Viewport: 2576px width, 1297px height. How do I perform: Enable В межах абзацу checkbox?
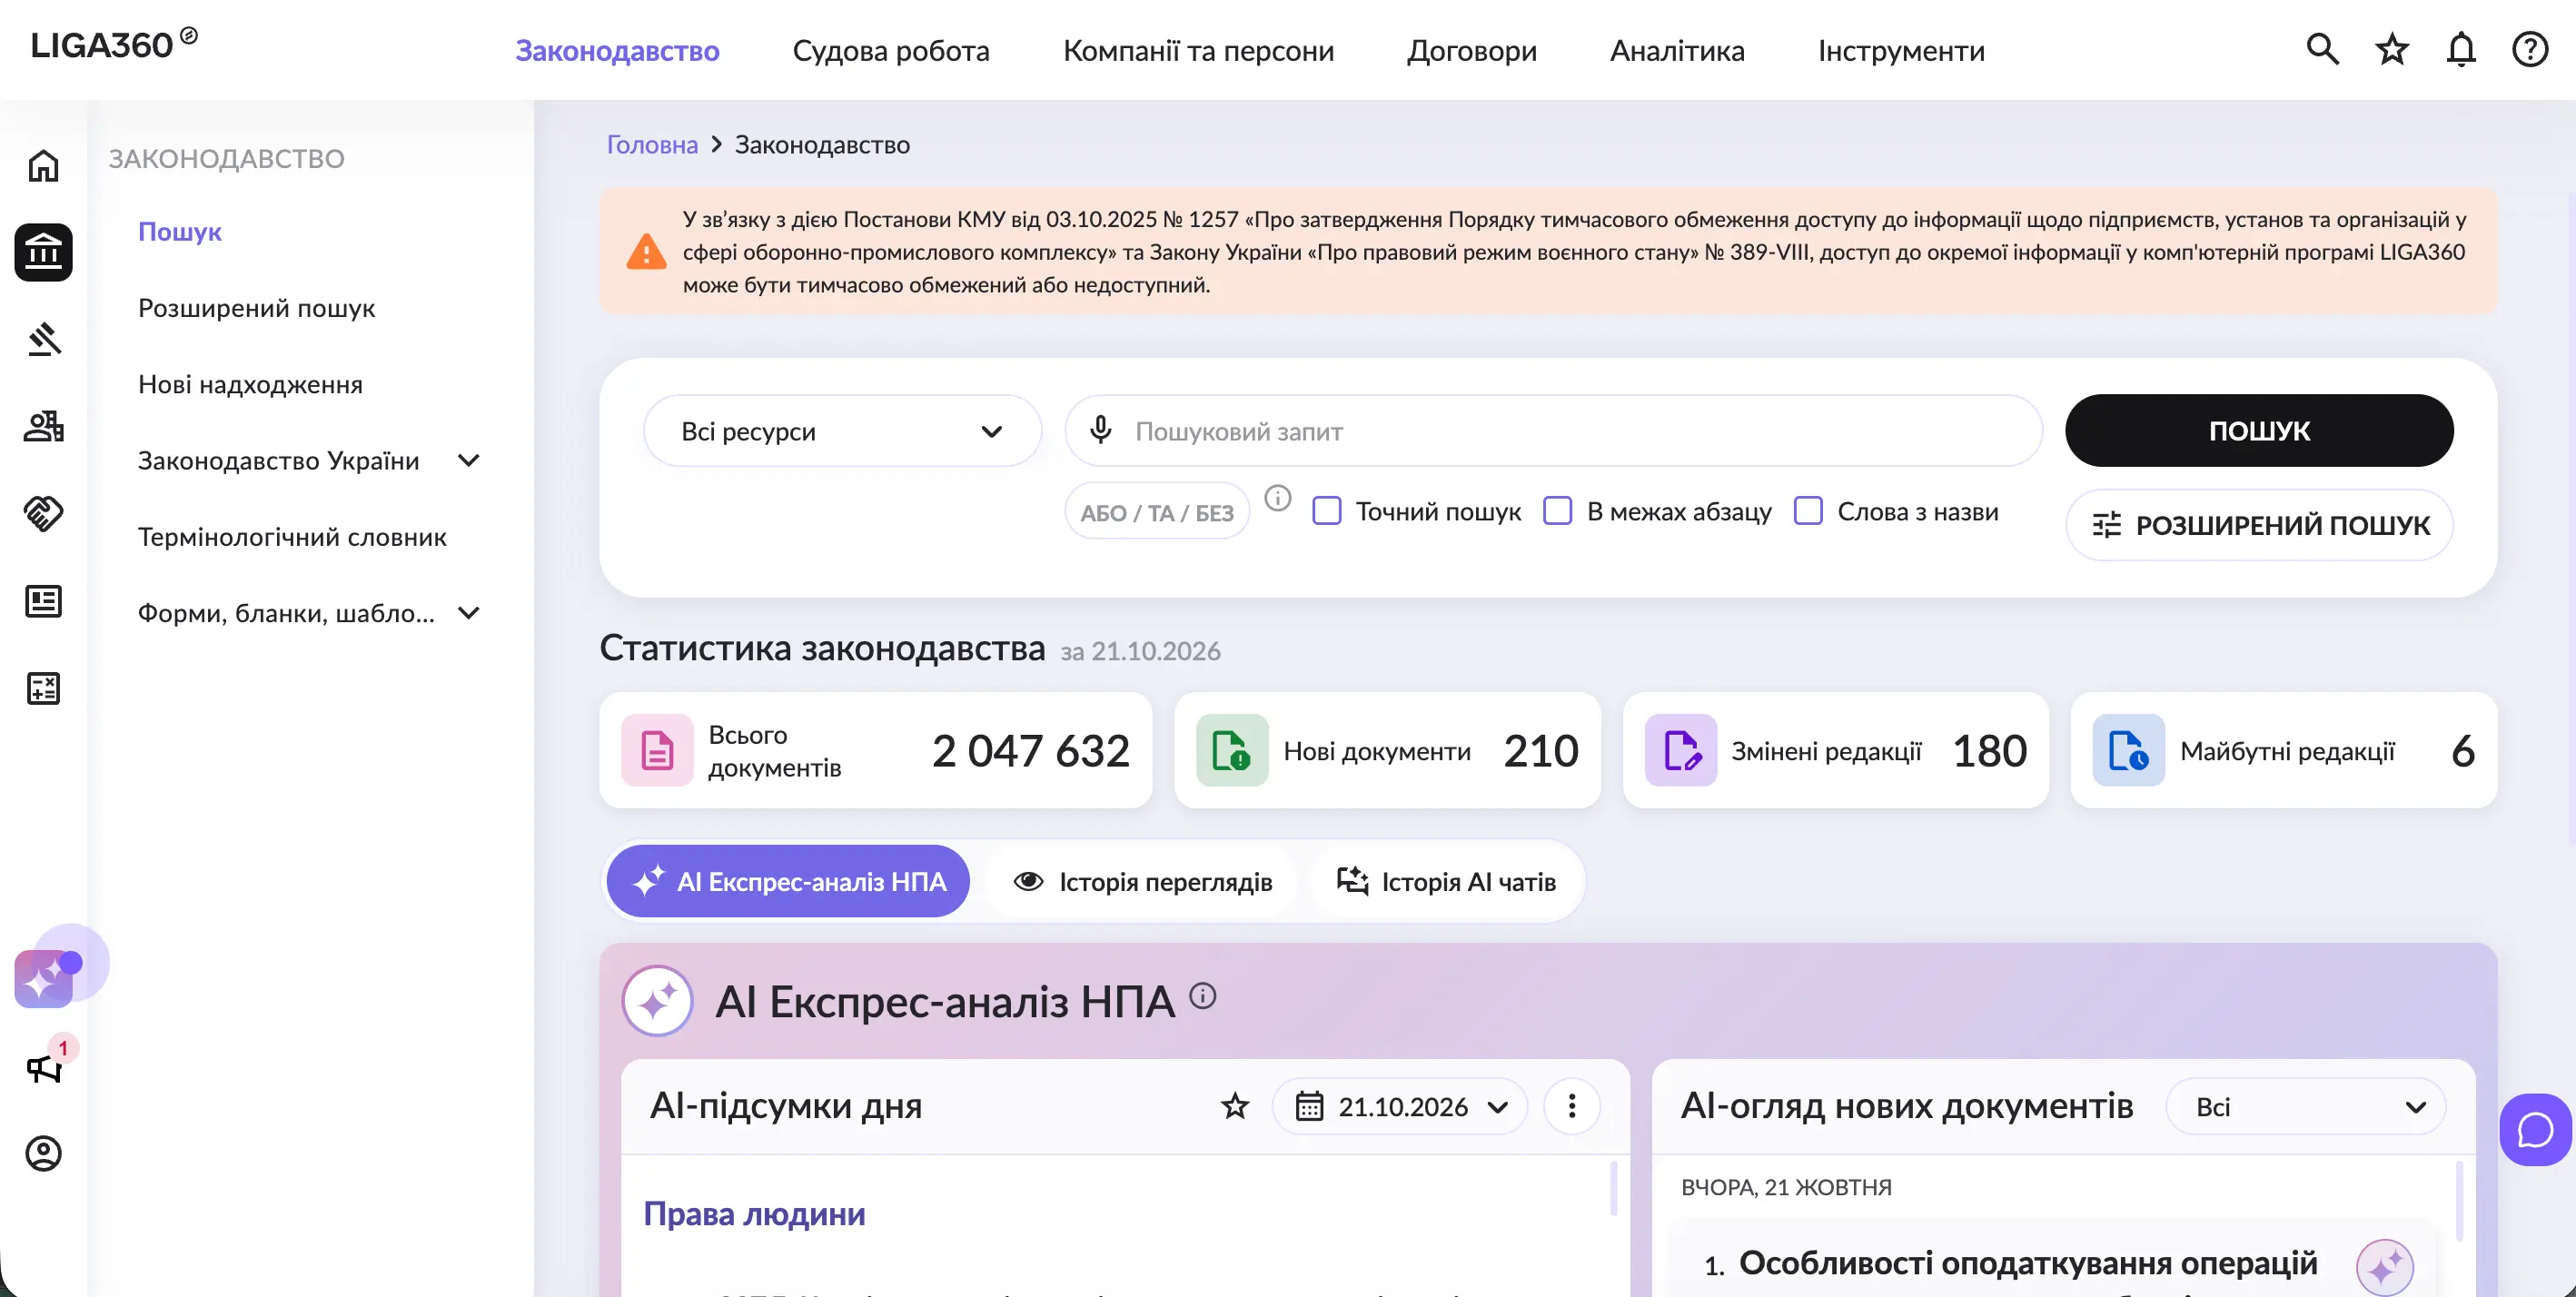point(1557,511)
